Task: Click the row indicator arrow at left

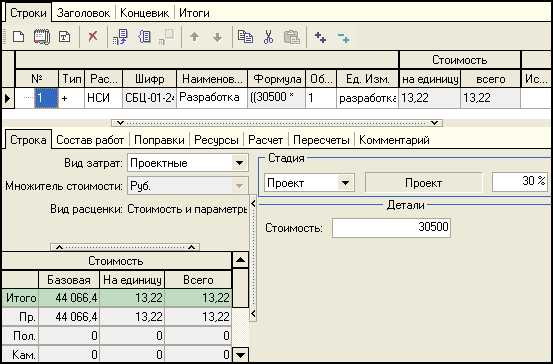Action: [8, 98]
